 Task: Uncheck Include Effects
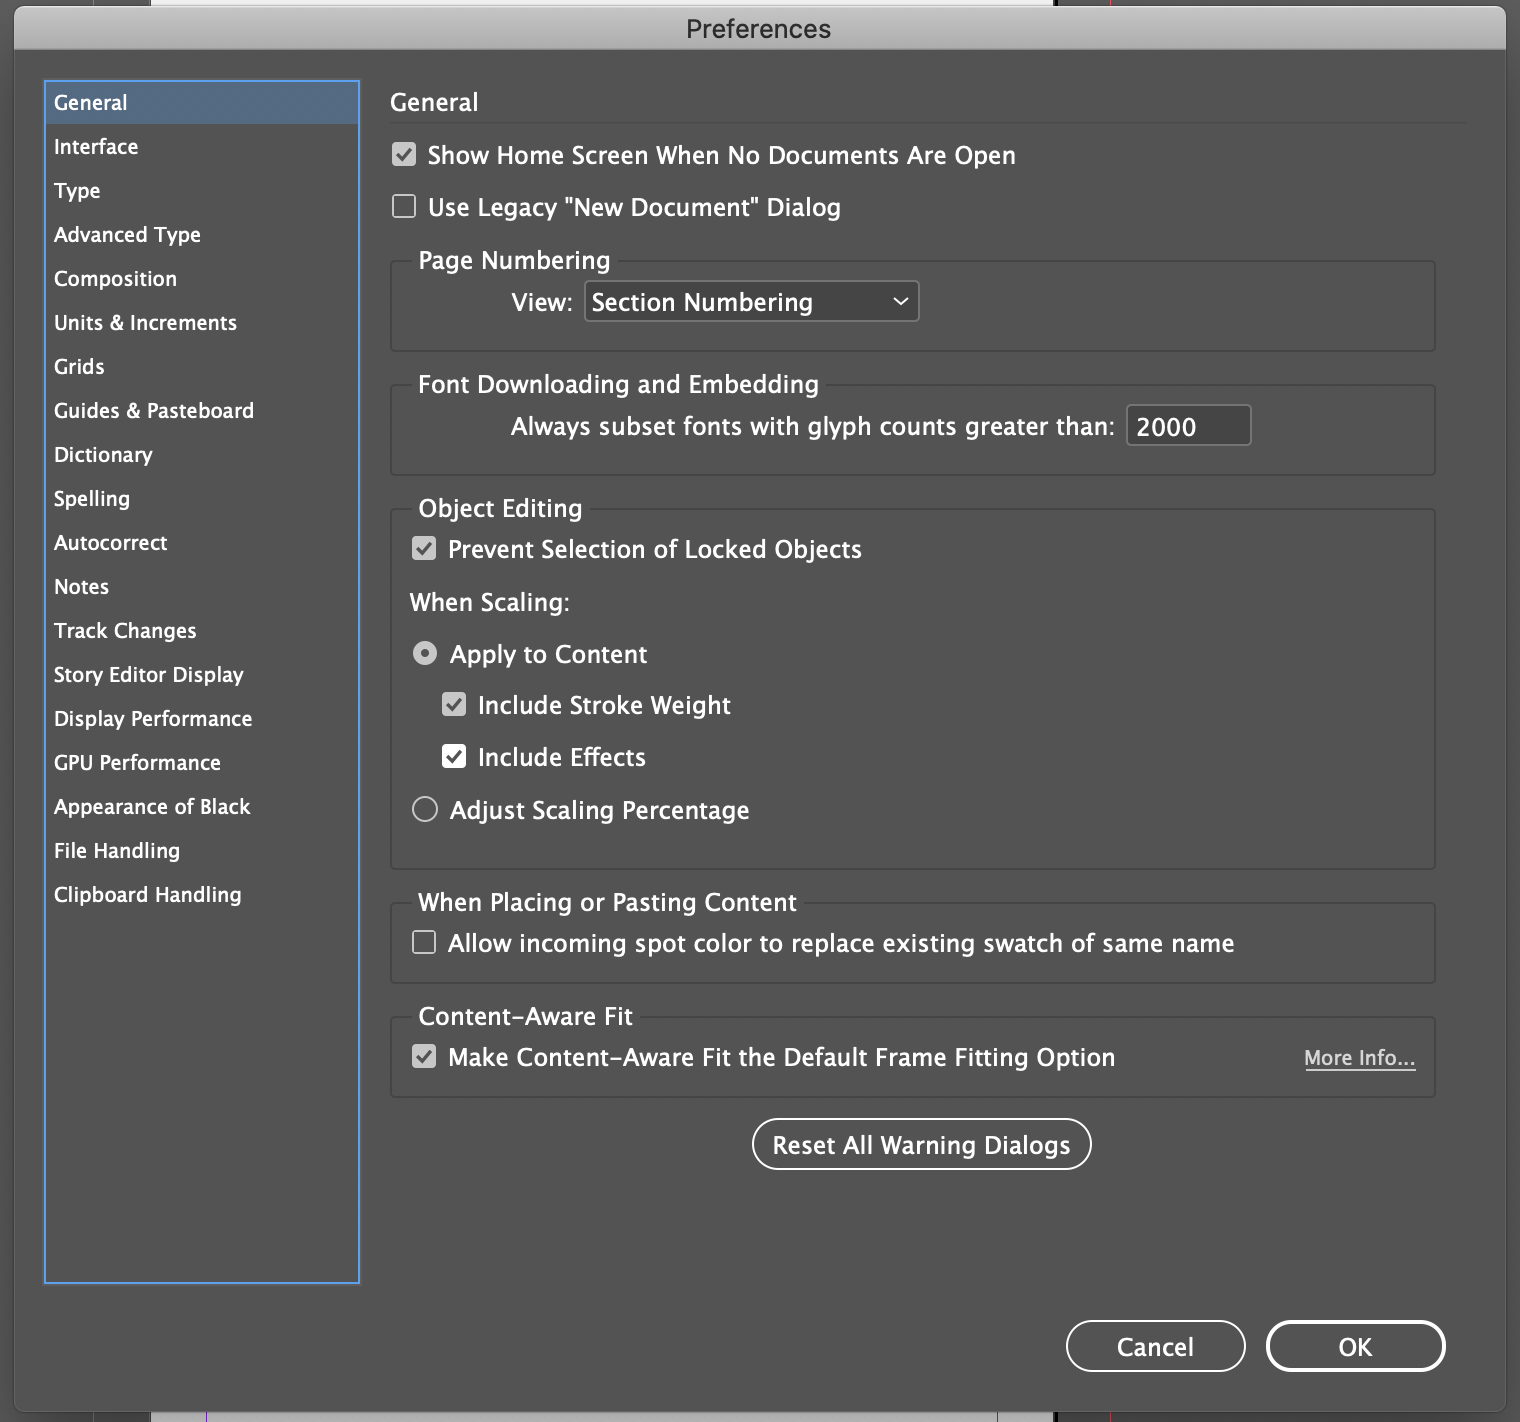click(454, 756)
